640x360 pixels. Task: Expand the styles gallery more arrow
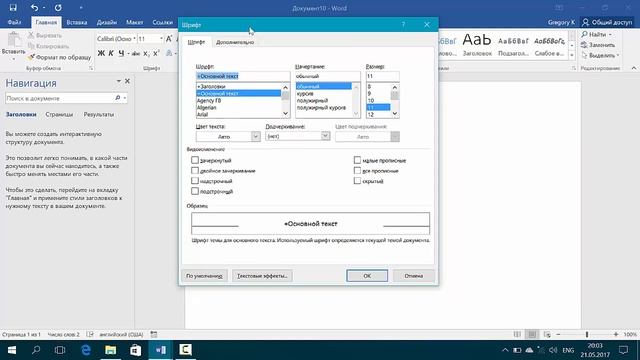572,55
